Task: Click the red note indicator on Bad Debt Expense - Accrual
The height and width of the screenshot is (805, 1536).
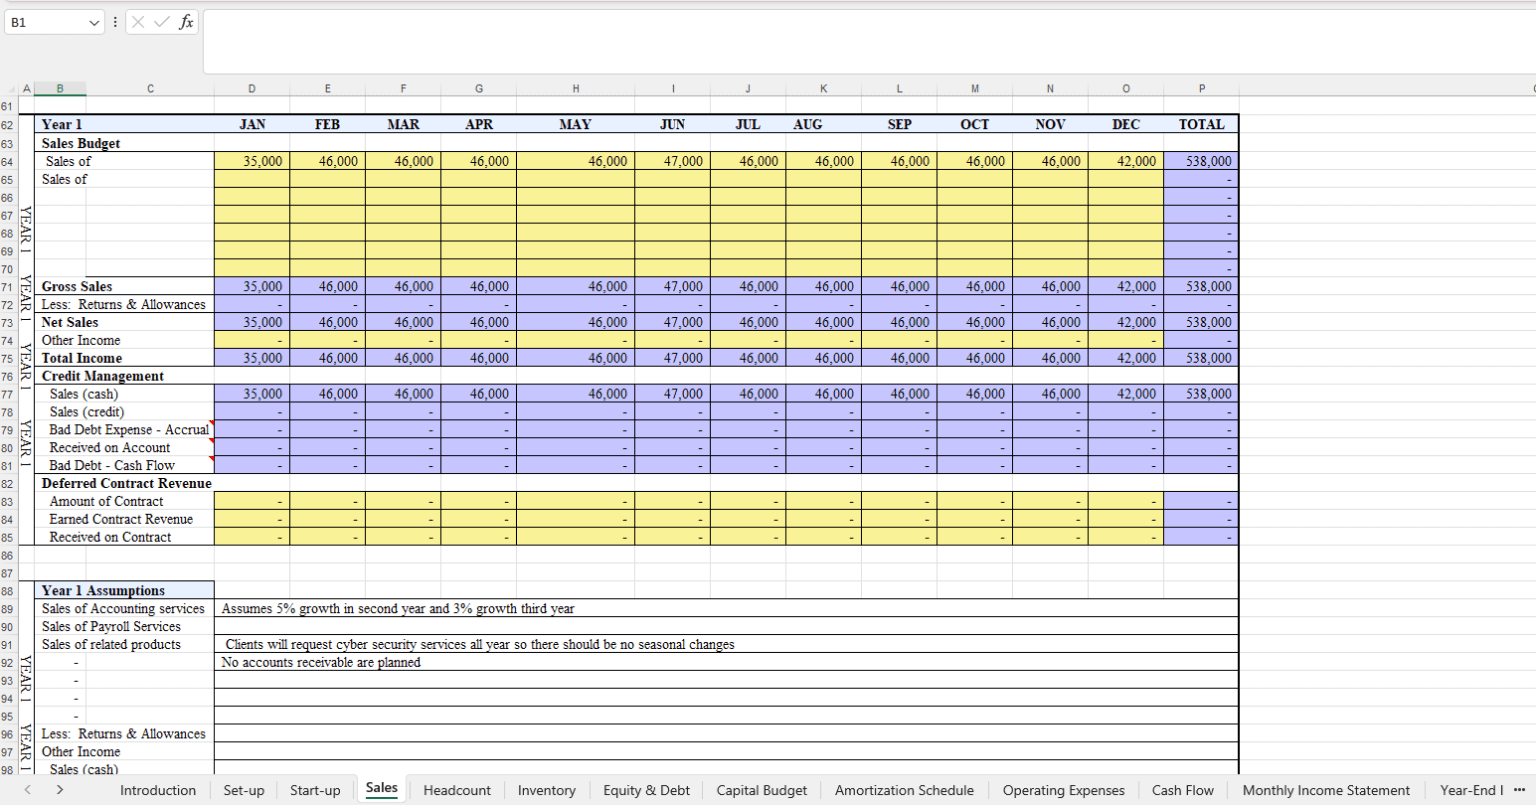Action: click(211, 424)
